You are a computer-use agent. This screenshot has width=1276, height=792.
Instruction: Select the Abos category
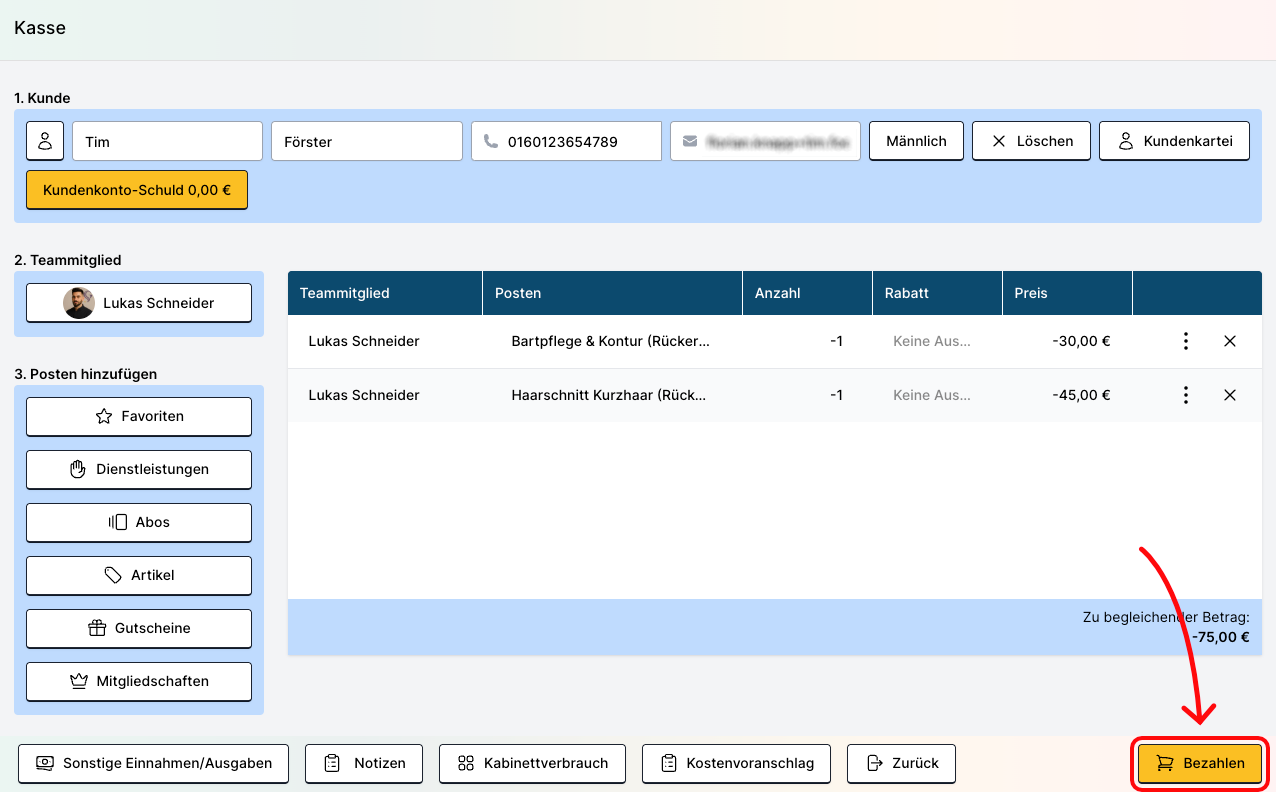click(x=139, y=522)
